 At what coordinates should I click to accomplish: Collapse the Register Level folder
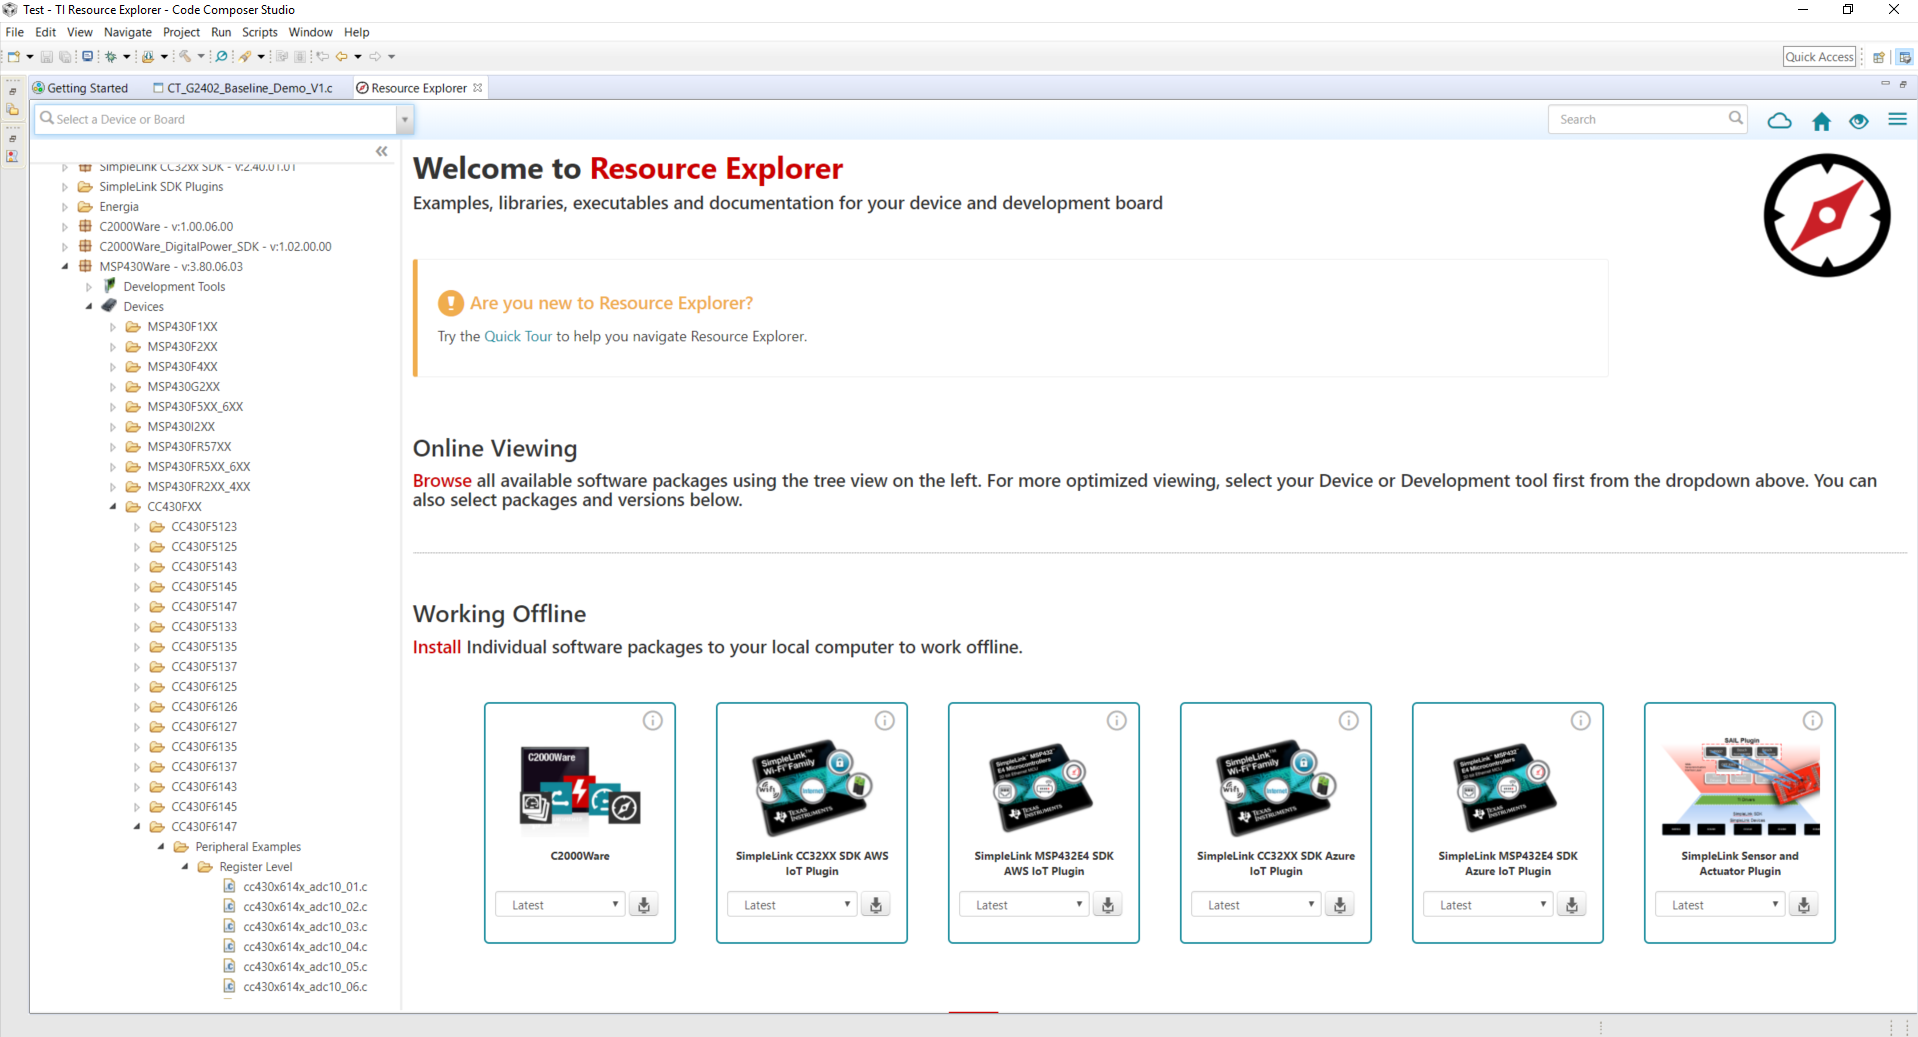pyautogui.click(x=185, y=867)
